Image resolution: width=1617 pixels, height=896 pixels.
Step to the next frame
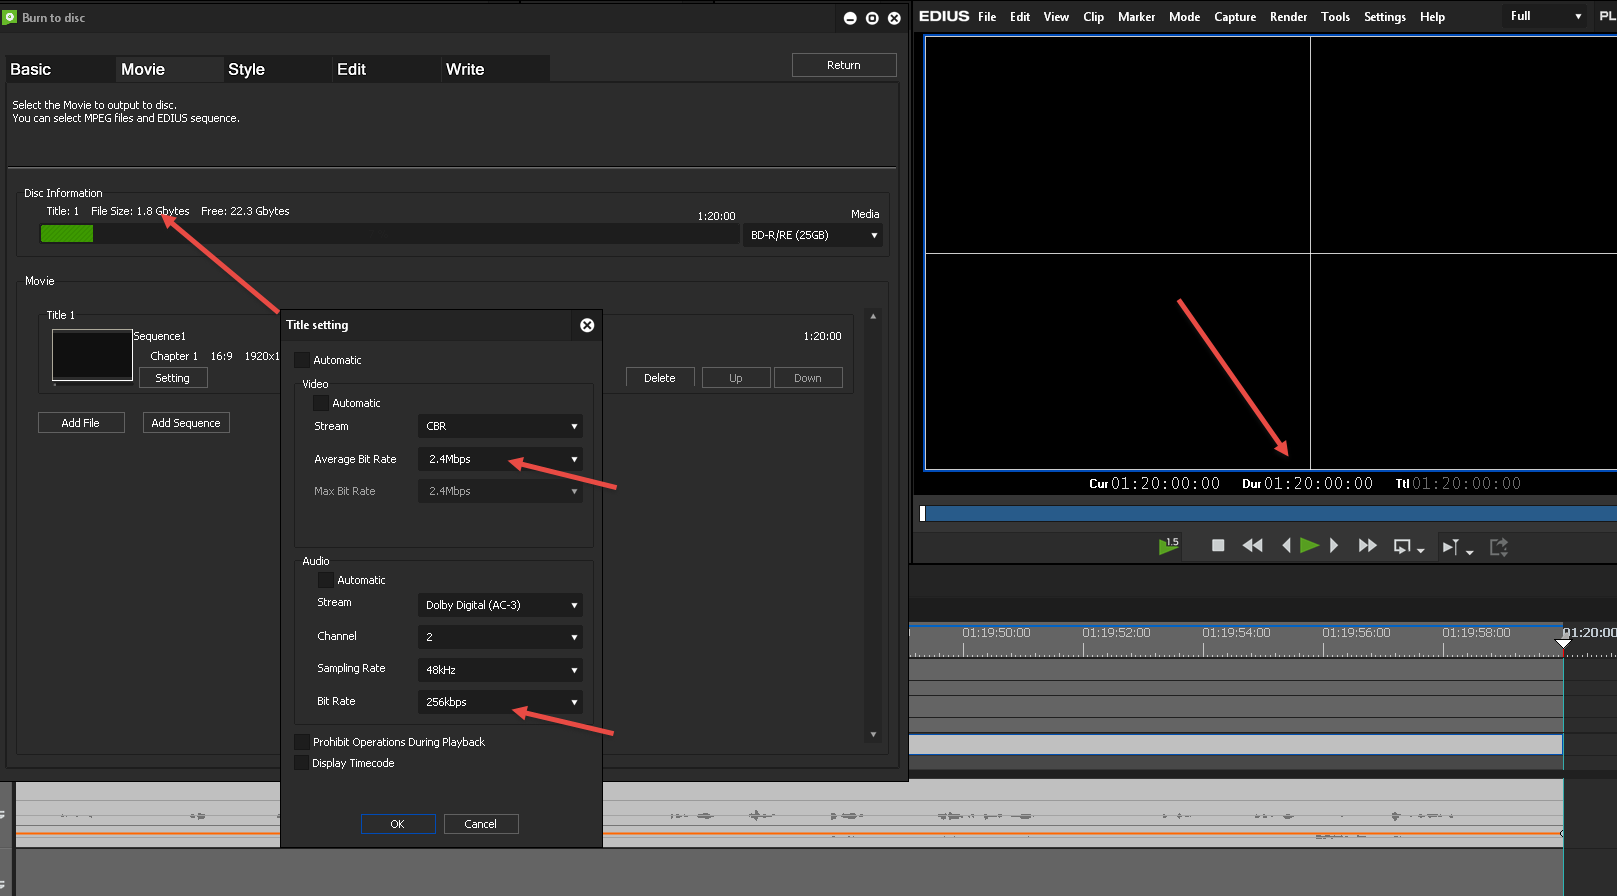pyautogui.click(x=1333, y=546)
